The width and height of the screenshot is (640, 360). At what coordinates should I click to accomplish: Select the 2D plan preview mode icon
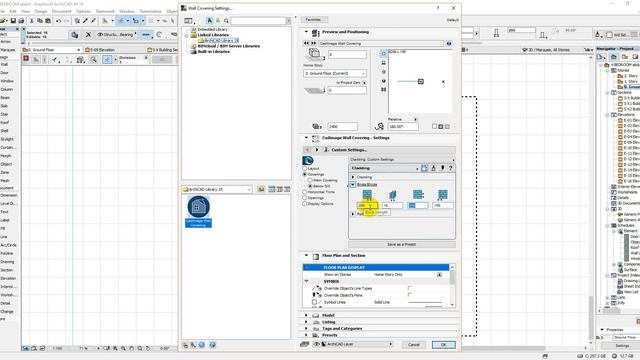point(383,53)
